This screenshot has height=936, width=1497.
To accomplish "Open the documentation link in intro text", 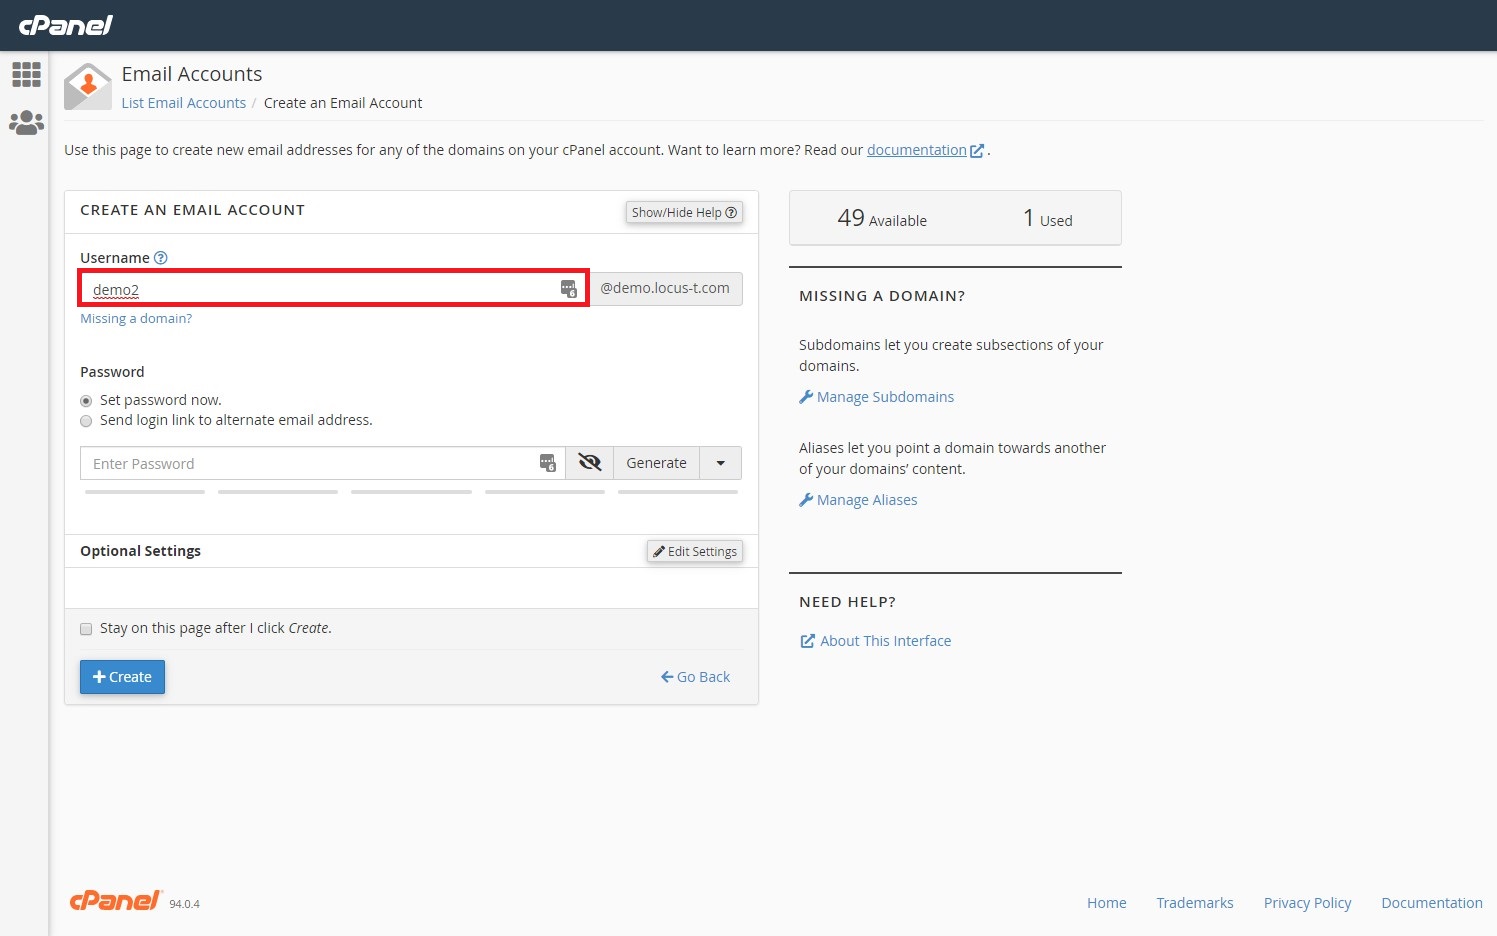I will [x=917, y=150].
